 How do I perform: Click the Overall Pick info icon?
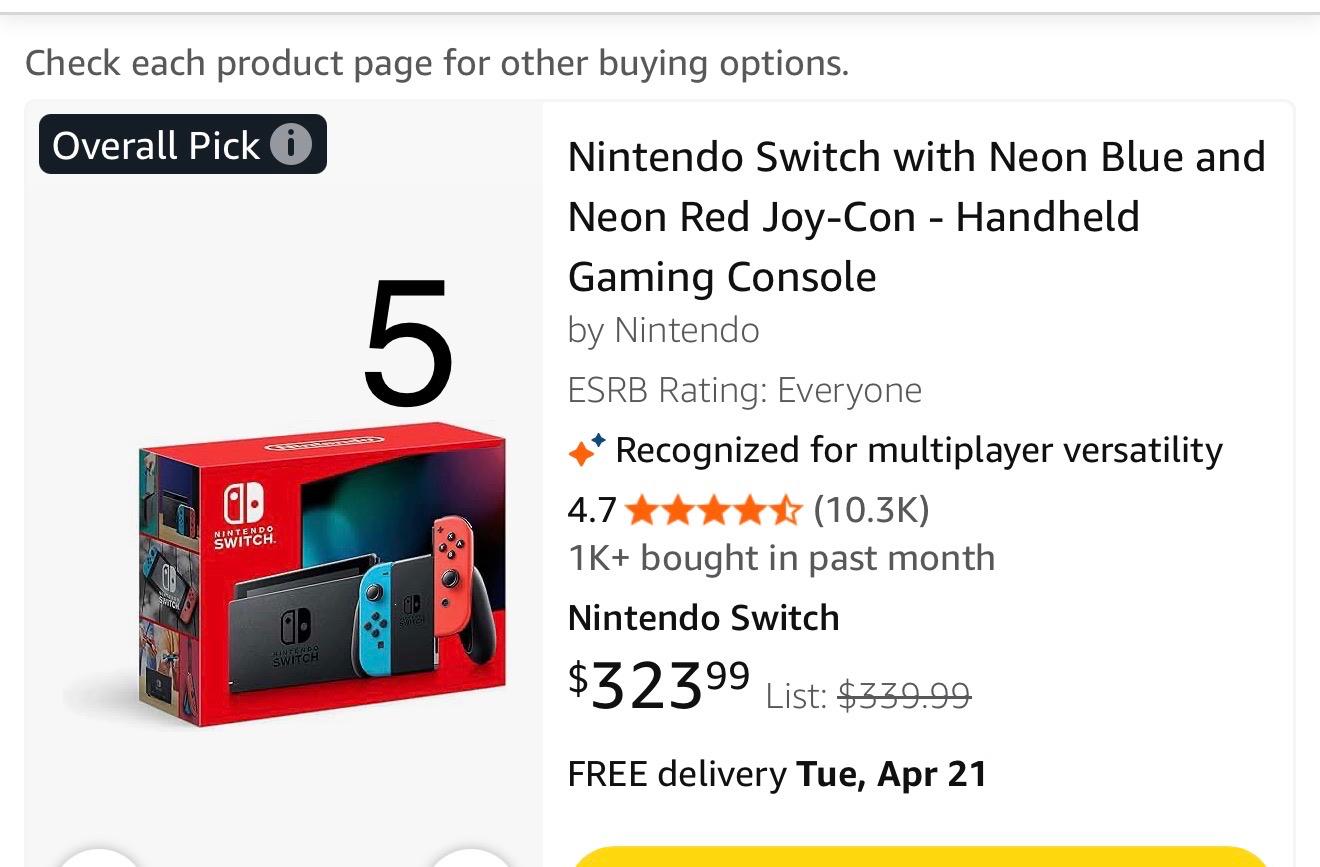pos(291,146)
